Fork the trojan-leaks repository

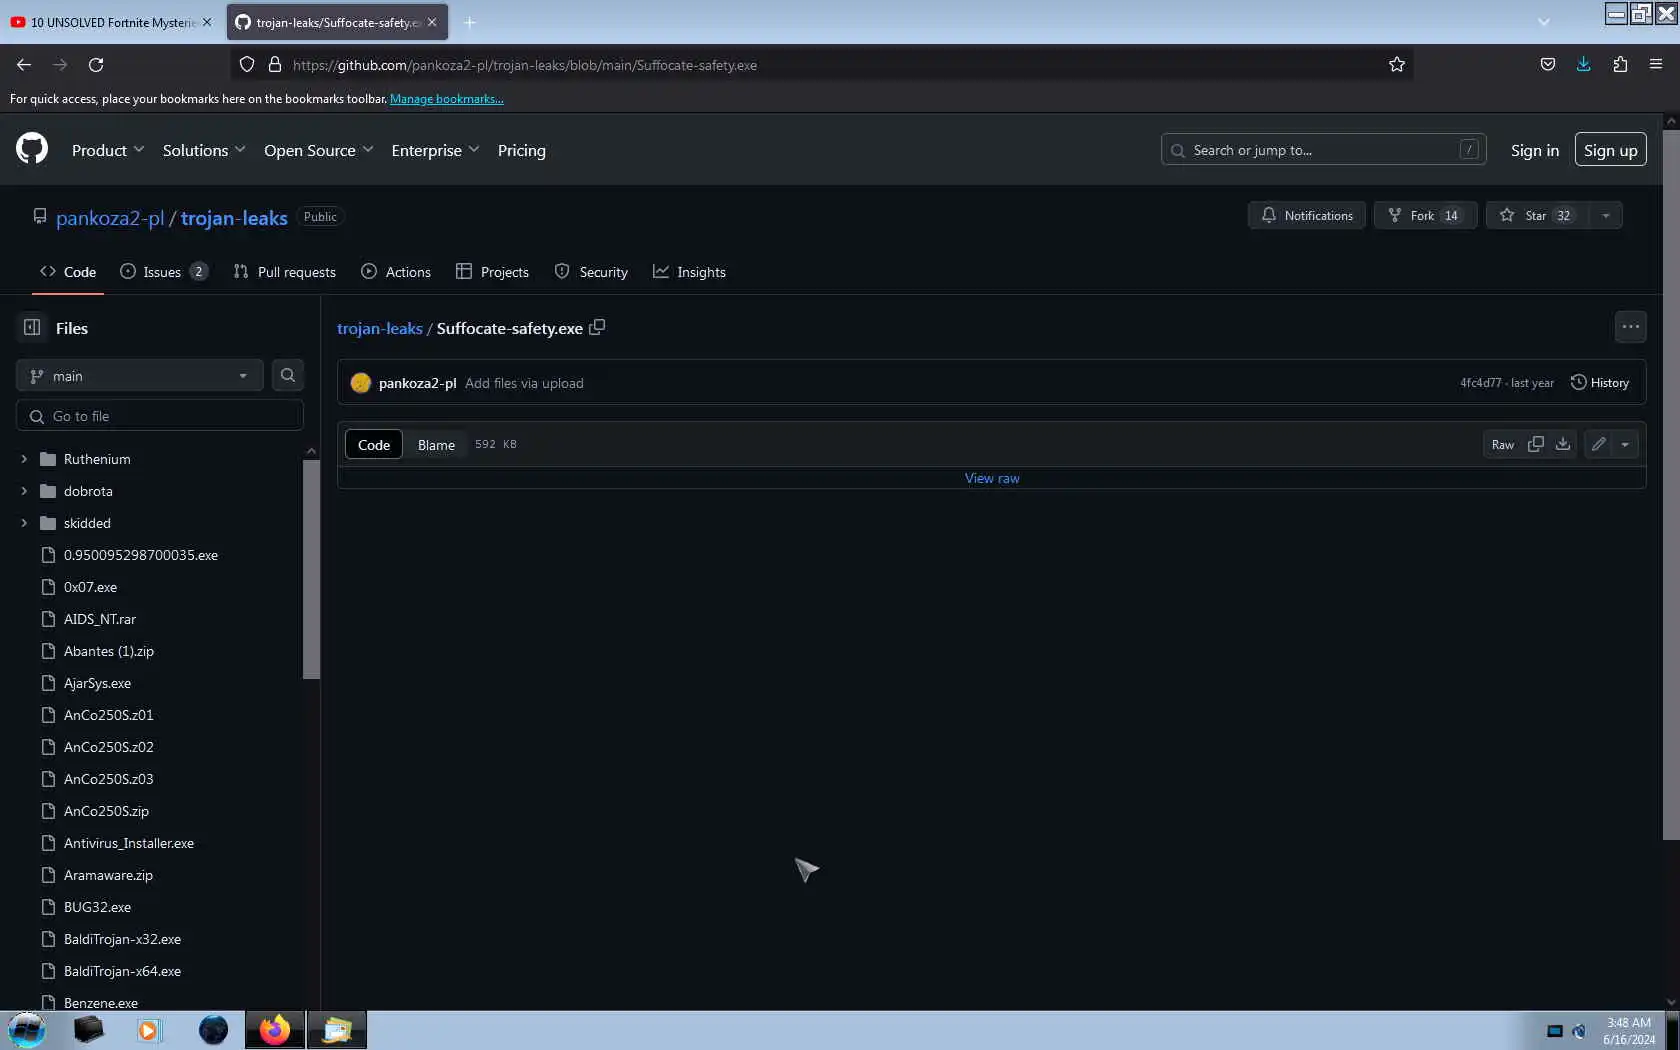click(1425, 215)
